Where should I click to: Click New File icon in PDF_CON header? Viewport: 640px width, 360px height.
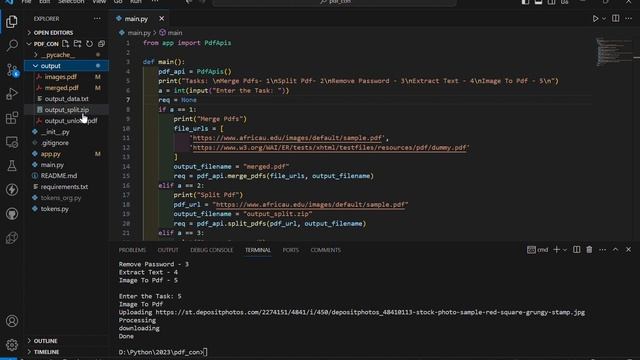[65, 44]
